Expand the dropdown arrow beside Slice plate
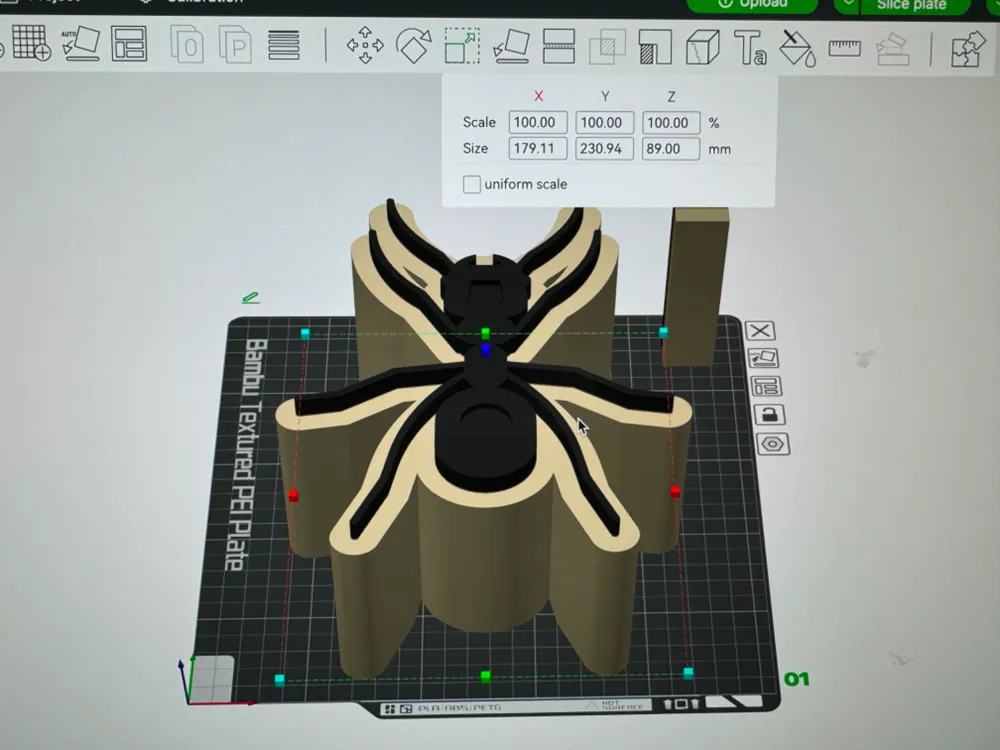Image resolution: width=1000 pixels, height=750 pixels. coord(847,4)
